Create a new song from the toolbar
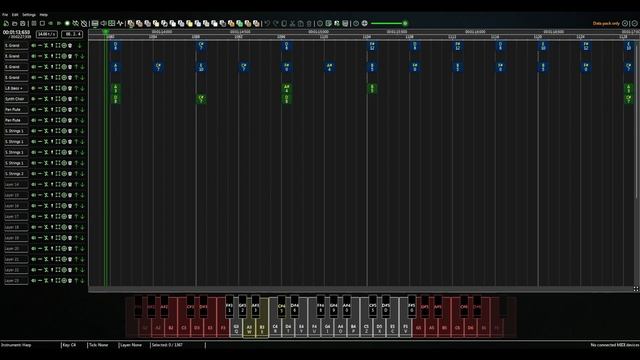 click(6, 24)
